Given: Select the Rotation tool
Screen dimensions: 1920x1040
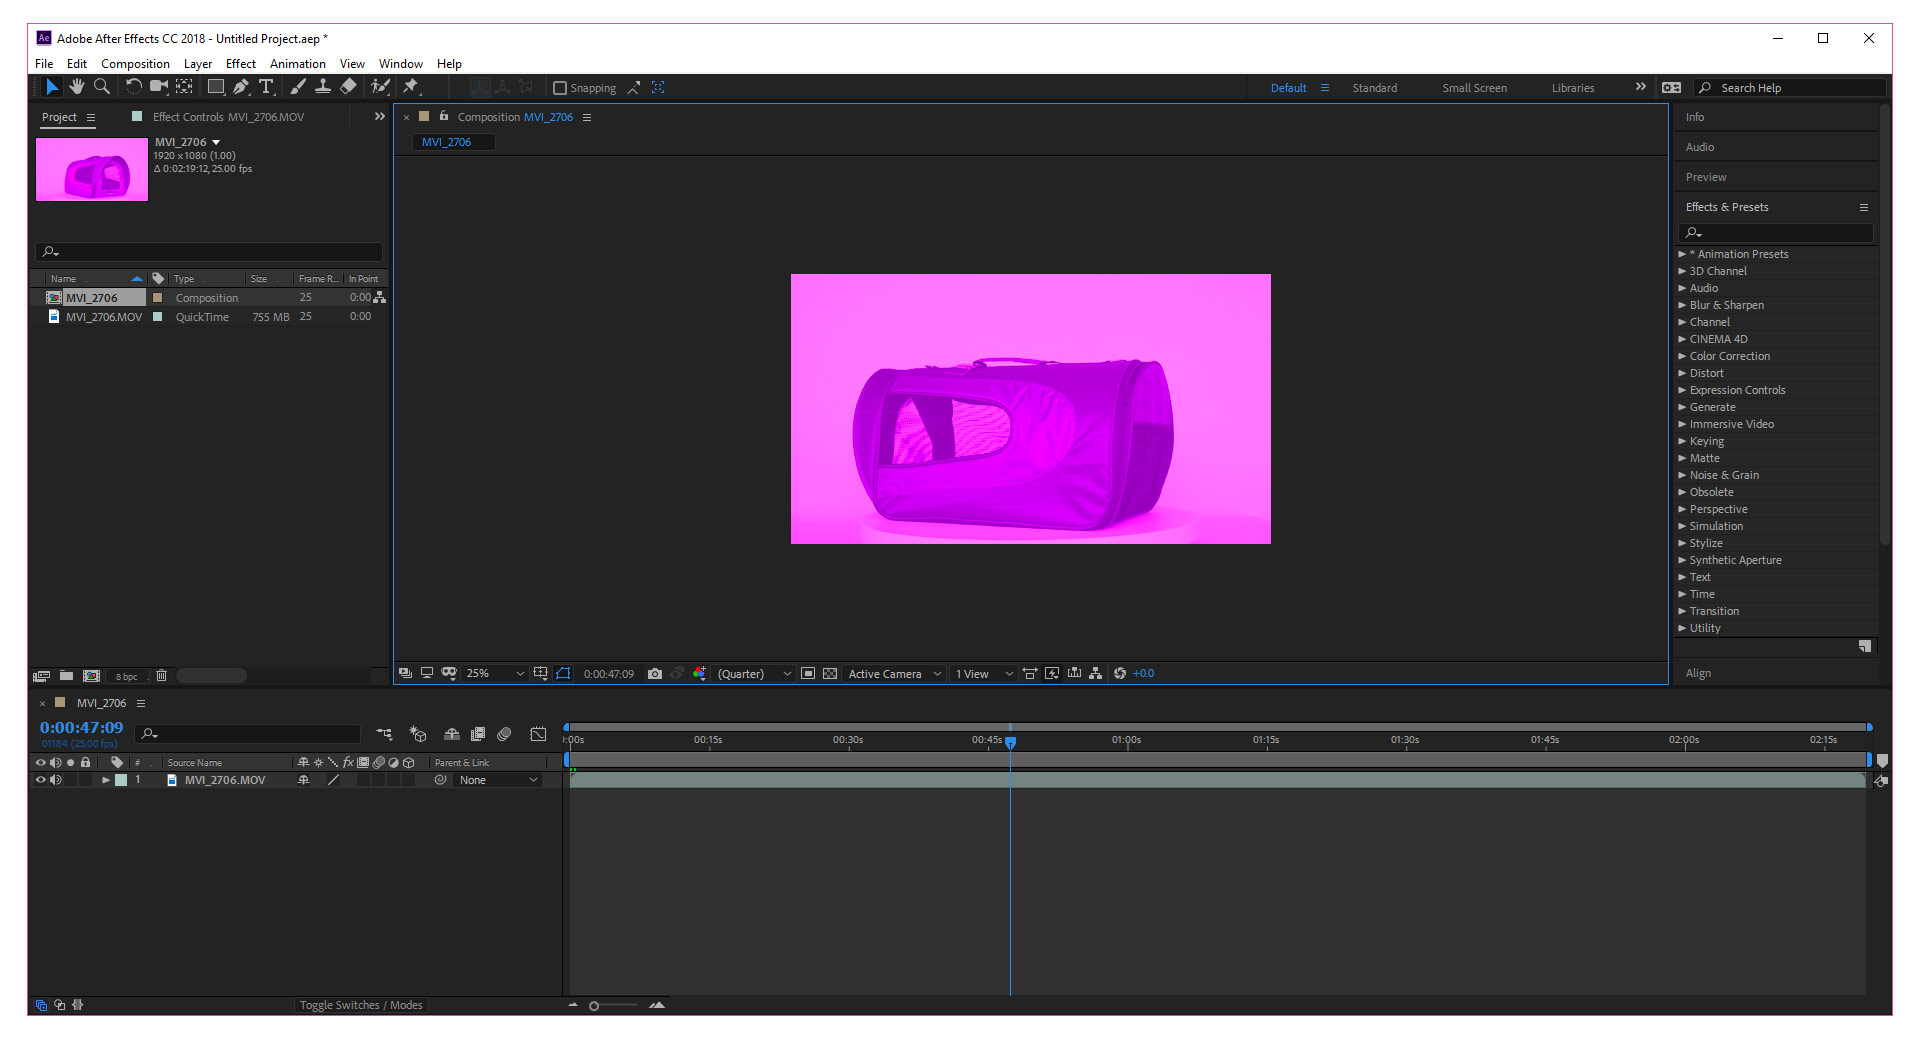Looking at the screenshot, I should pos(133,87).
